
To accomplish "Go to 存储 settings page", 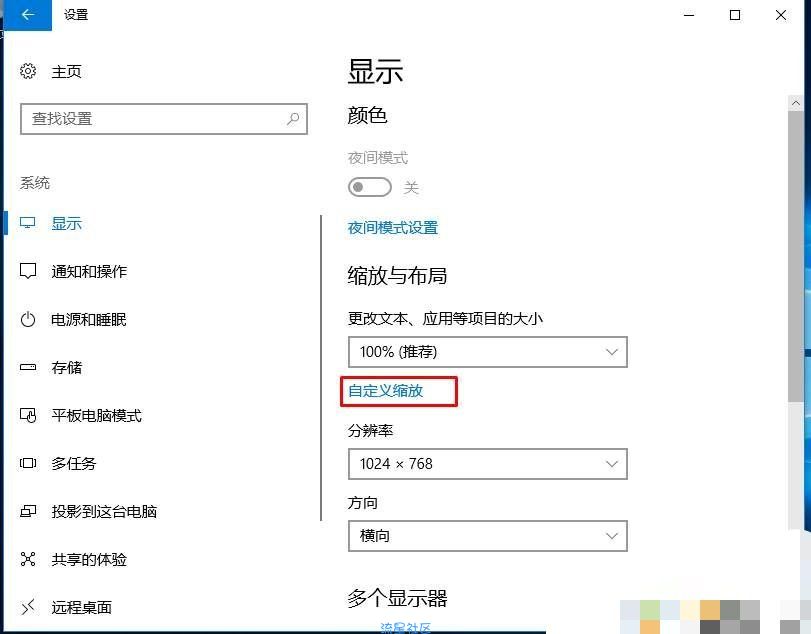I will 66,368.
